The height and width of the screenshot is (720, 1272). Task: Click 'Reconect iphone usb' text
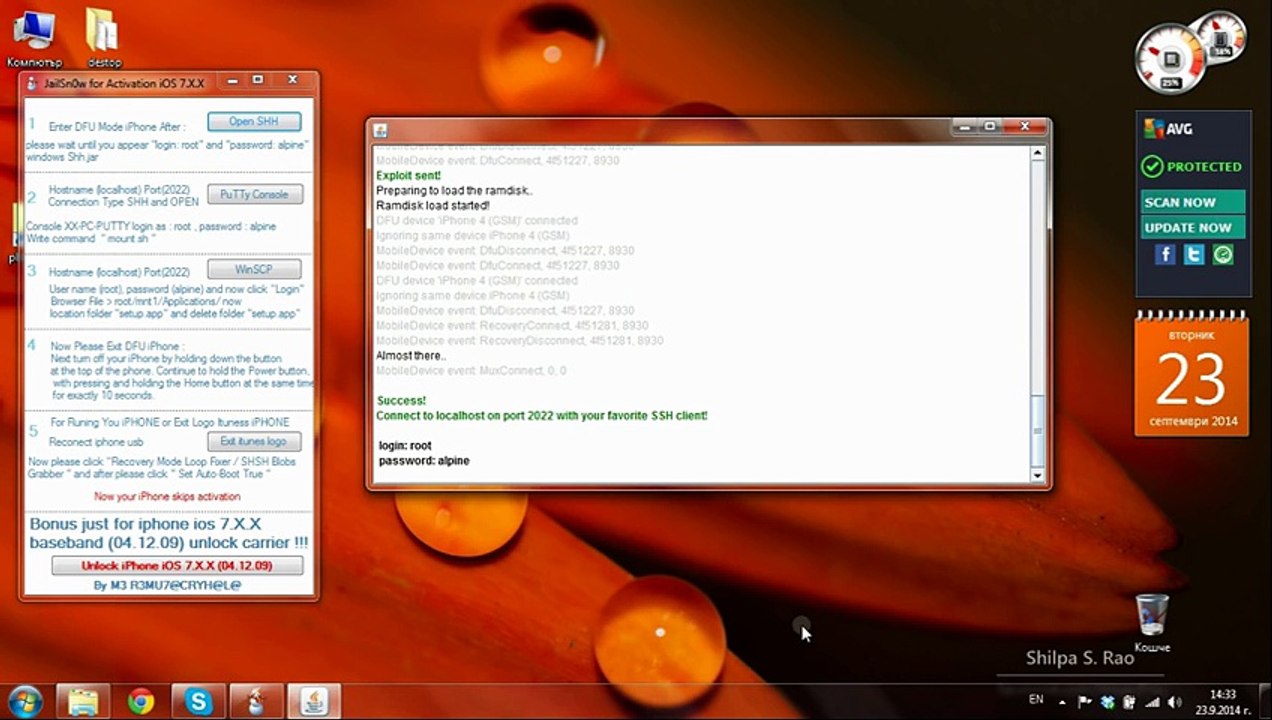point(96,441)
